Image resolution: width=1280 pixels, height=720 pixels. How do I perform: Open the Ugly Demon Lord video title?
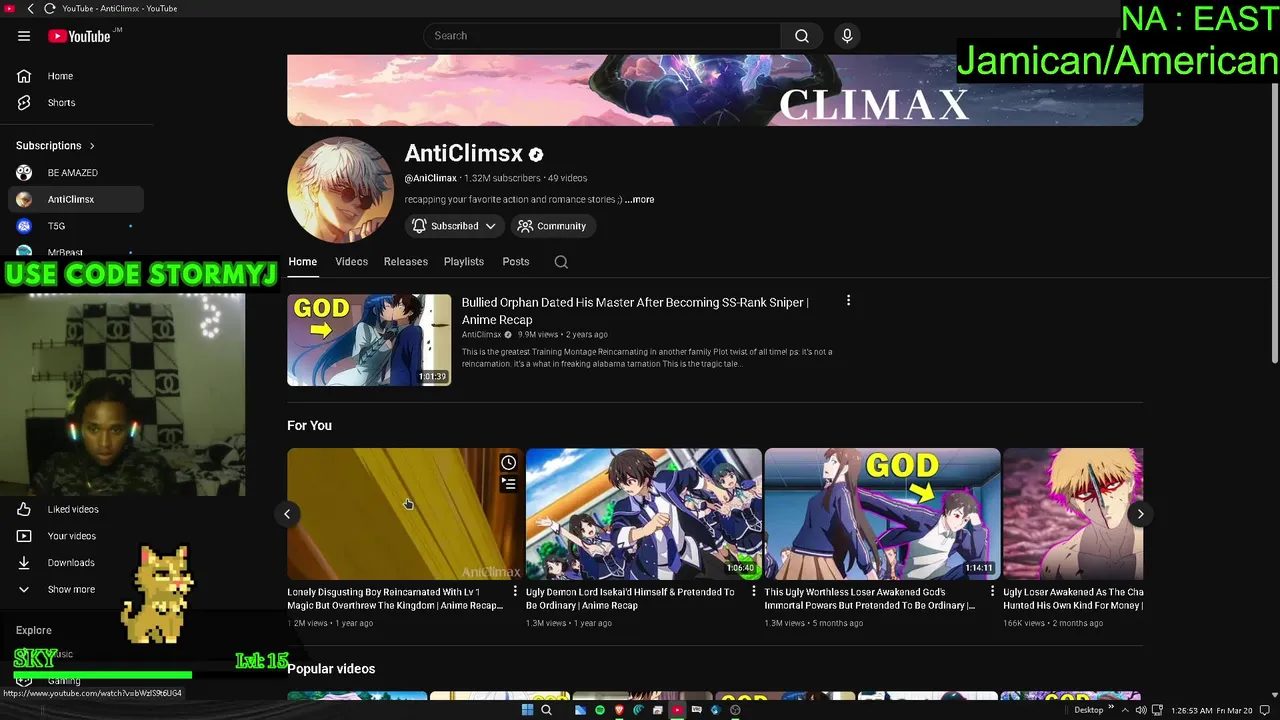tap(630, 598)
